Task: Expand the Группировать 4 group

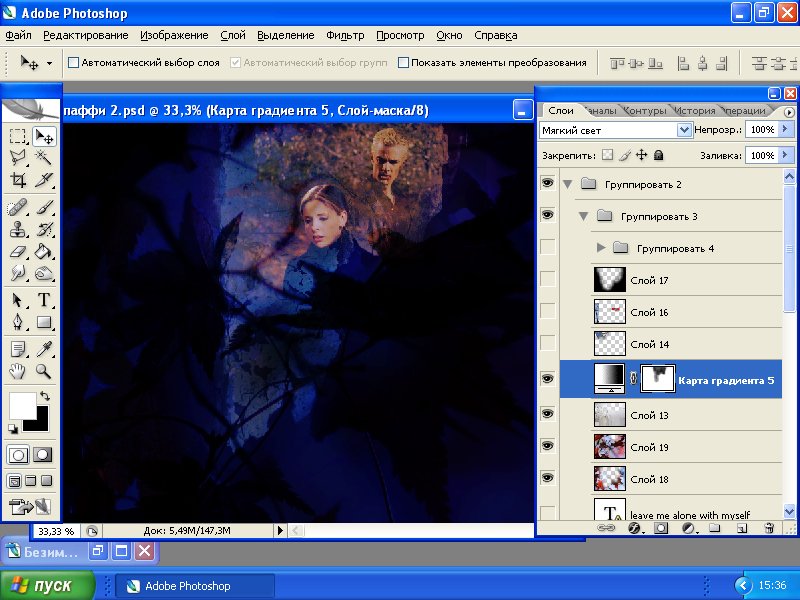Action: point(601,247)
